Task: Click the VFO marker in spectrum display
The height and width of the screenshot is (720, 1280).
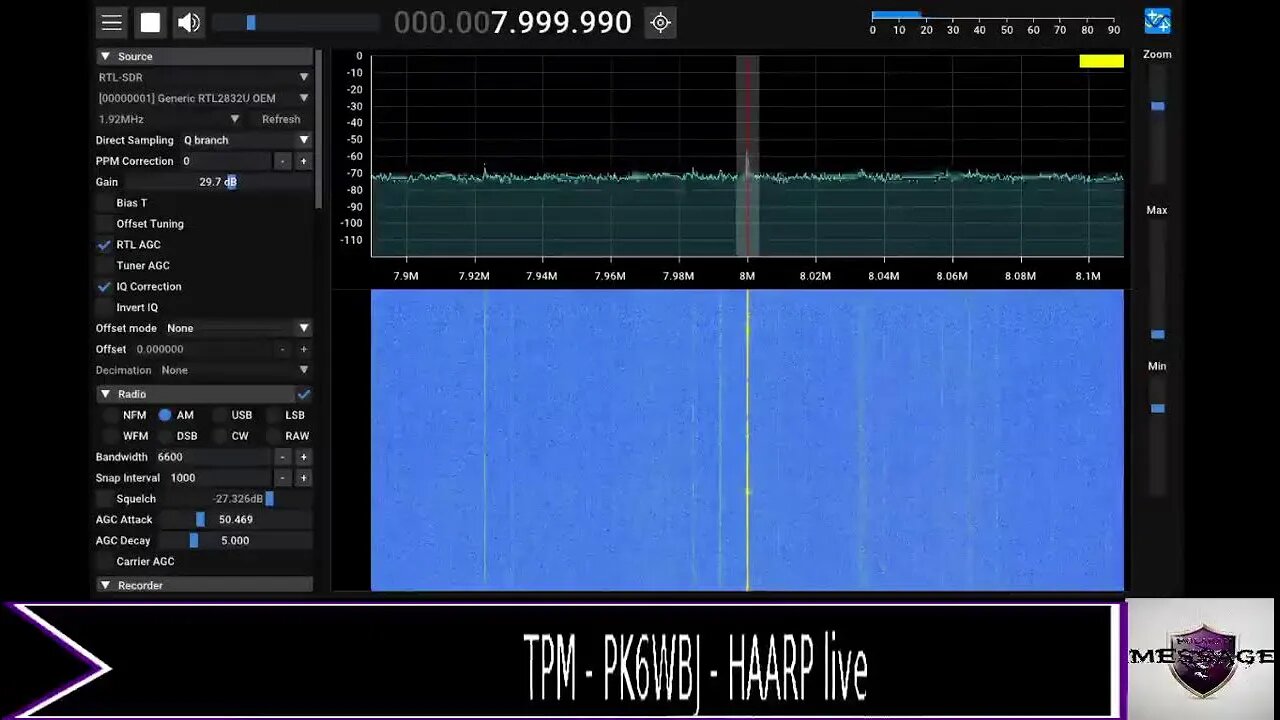Action: tap(747, 156)
